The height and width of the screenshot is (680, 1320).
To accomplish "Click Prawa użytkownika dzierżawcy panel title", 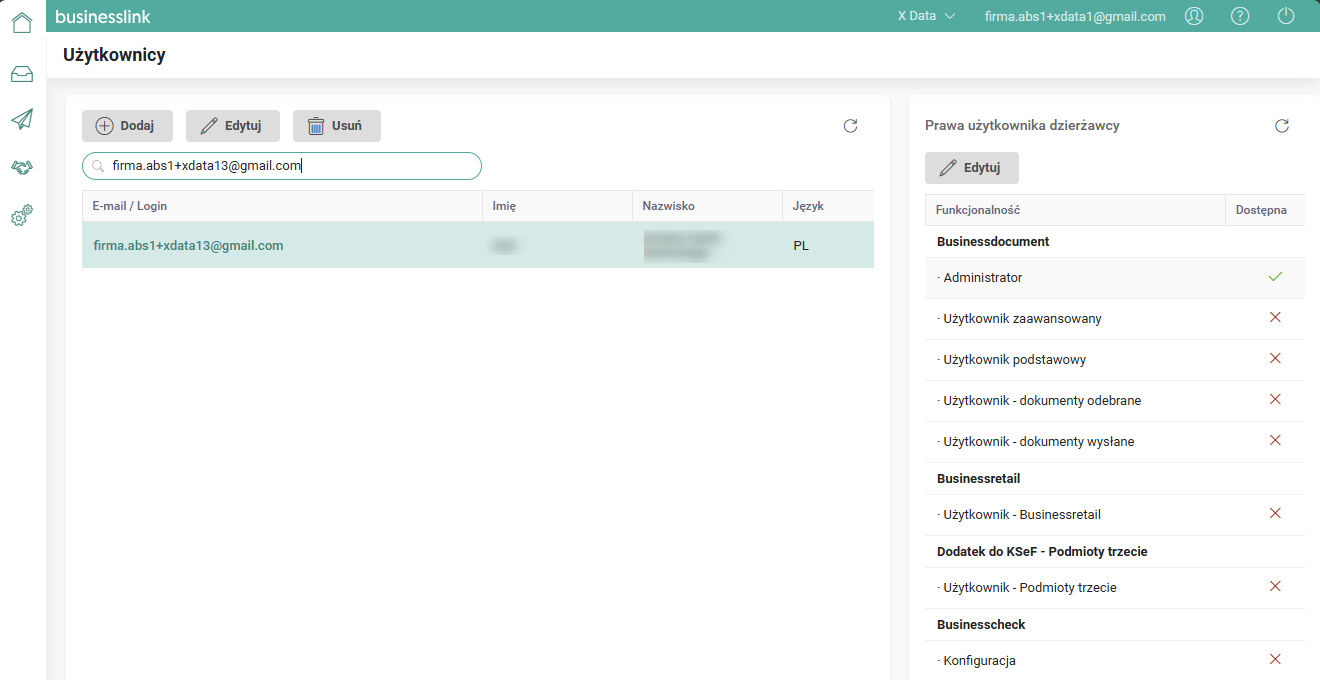I will [x=1022, y=126].
